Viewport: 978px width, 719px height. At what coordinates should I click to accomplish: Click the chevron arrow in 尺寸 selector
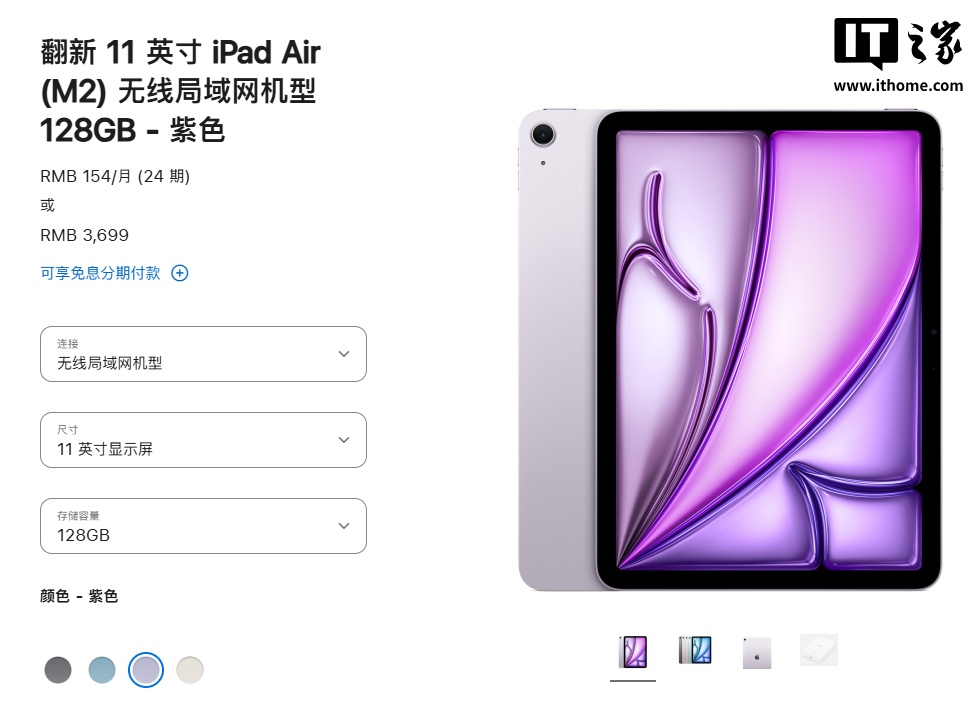344,440
